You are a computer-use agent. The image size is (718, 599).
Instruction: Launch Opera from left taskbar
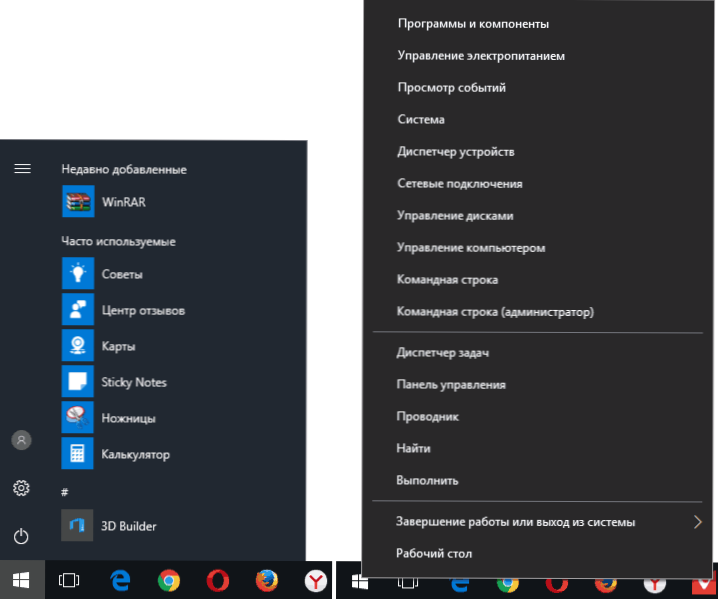coord(218,581)
